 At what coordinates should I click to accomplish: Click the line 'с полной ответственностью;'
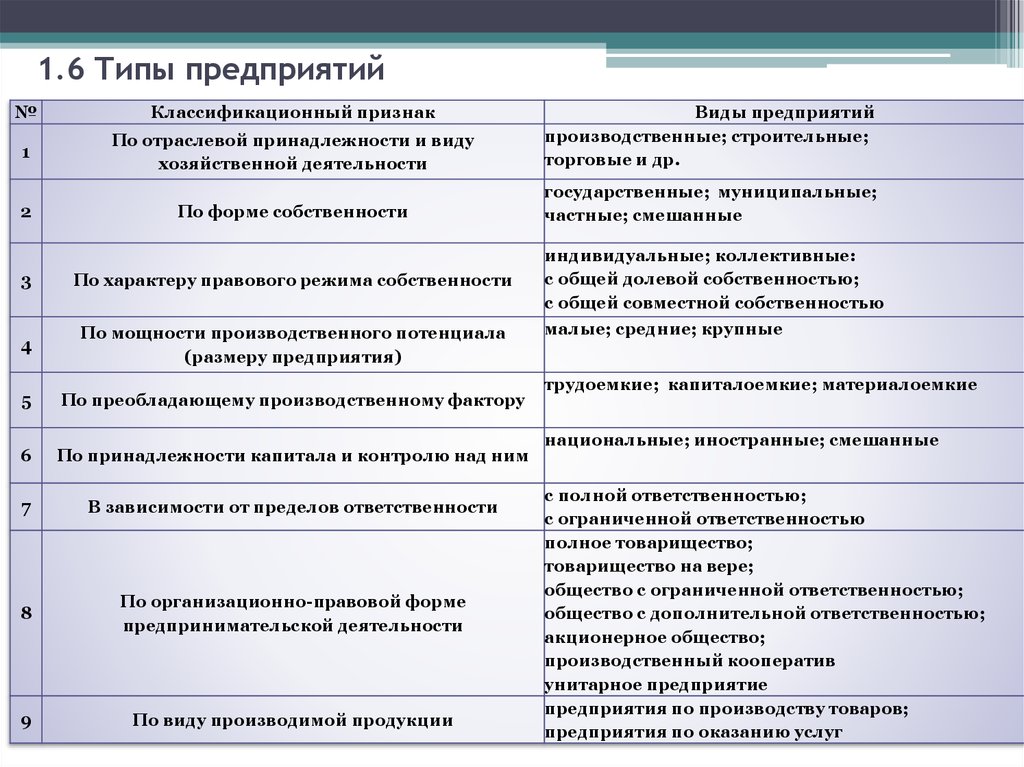tap(675, 496)
